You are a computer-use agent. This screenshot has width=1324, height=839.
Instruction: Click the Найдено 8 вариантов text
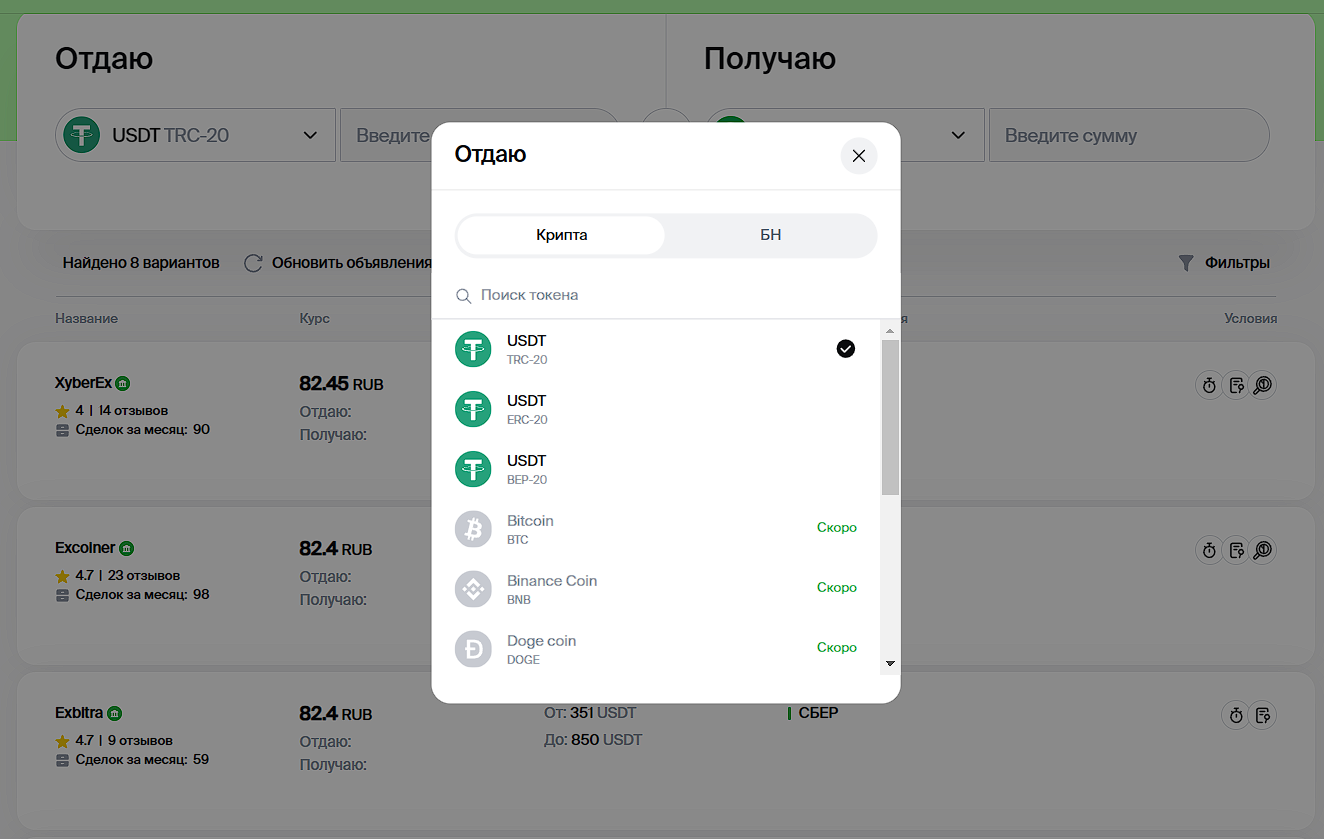tap(141, 263)
